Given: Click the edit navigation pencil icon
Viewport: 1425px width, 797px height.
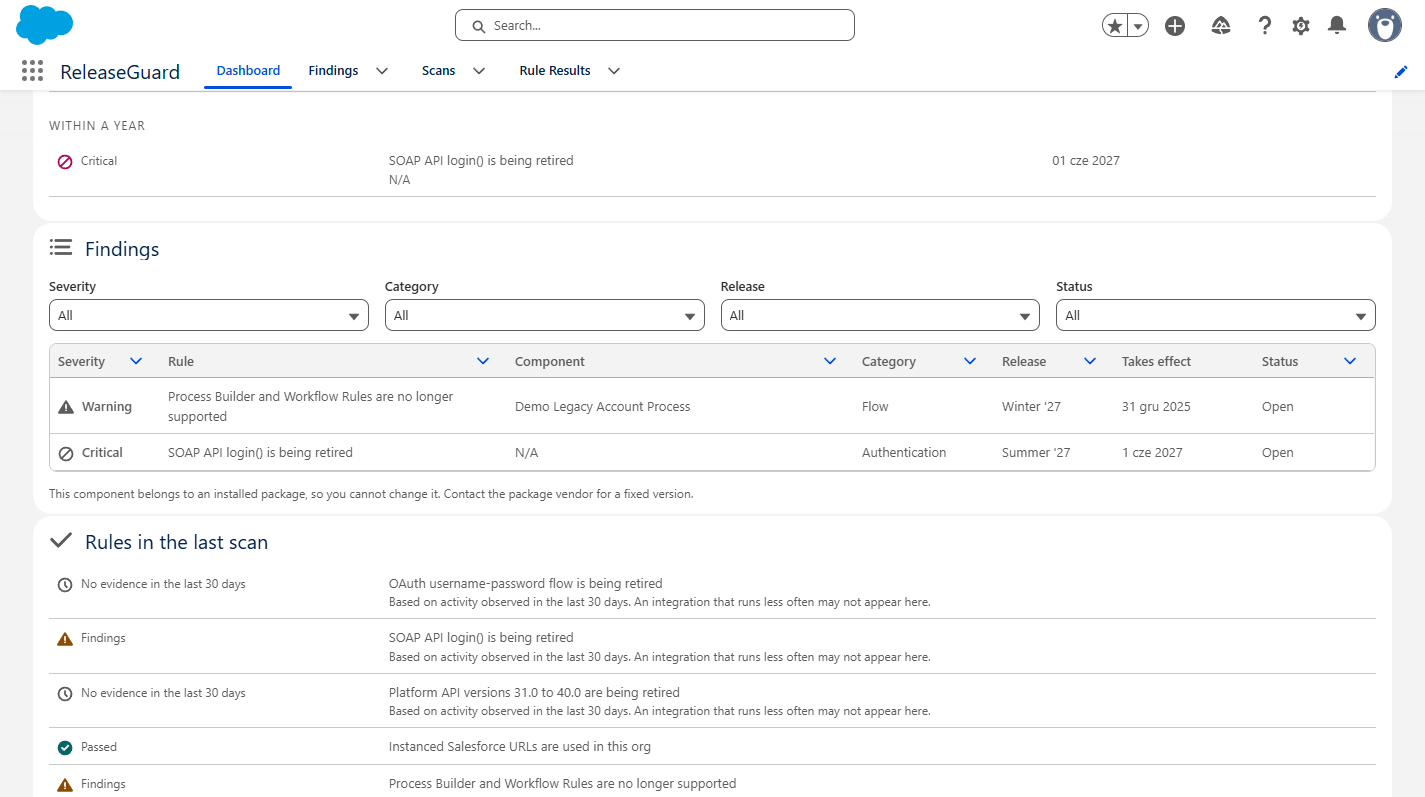Looking at the screenshot, I should click(1401, 71).
